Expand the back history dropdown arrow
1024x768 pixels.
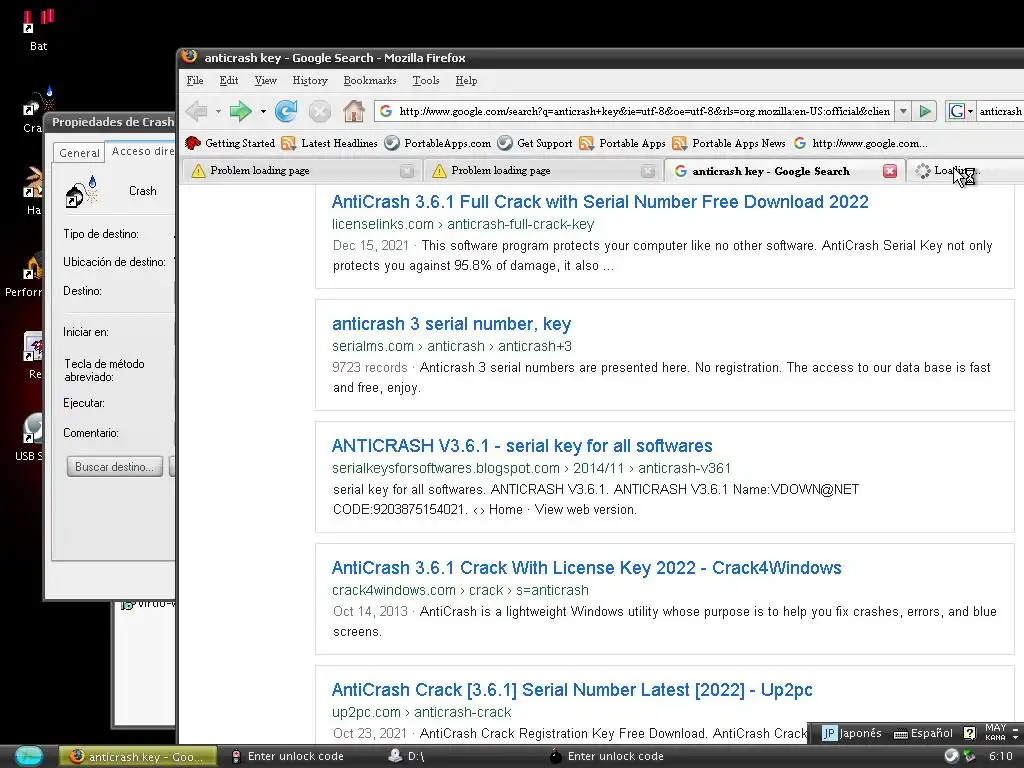(218, 112)
